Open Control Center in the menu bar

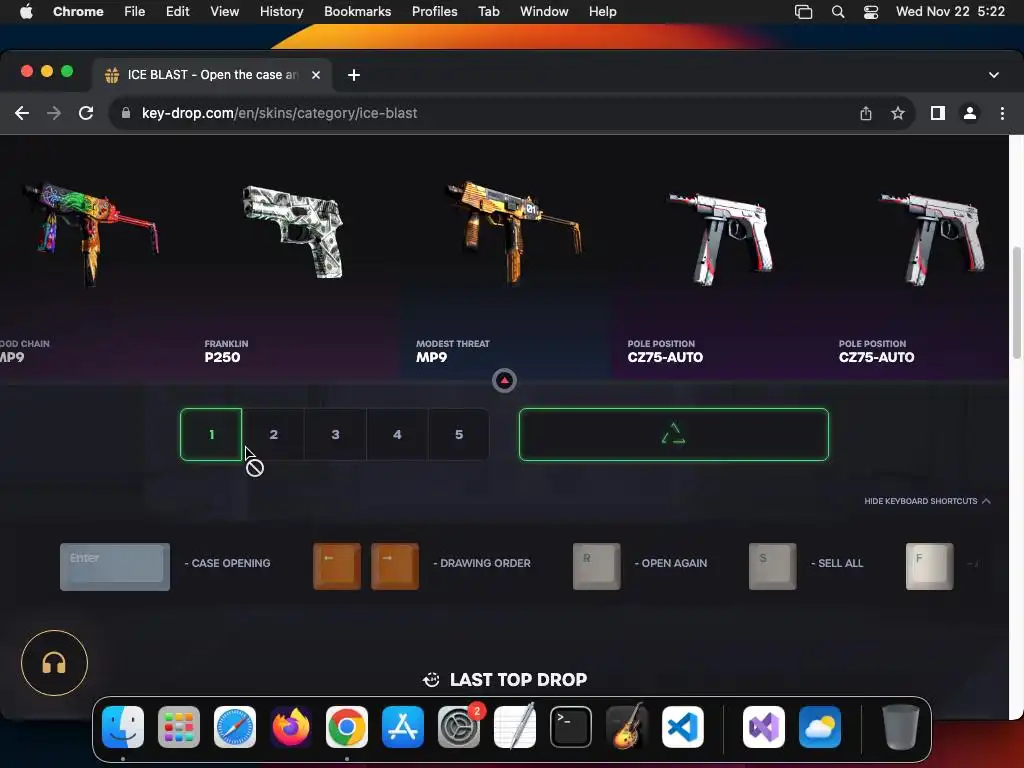tap(871, 11)
